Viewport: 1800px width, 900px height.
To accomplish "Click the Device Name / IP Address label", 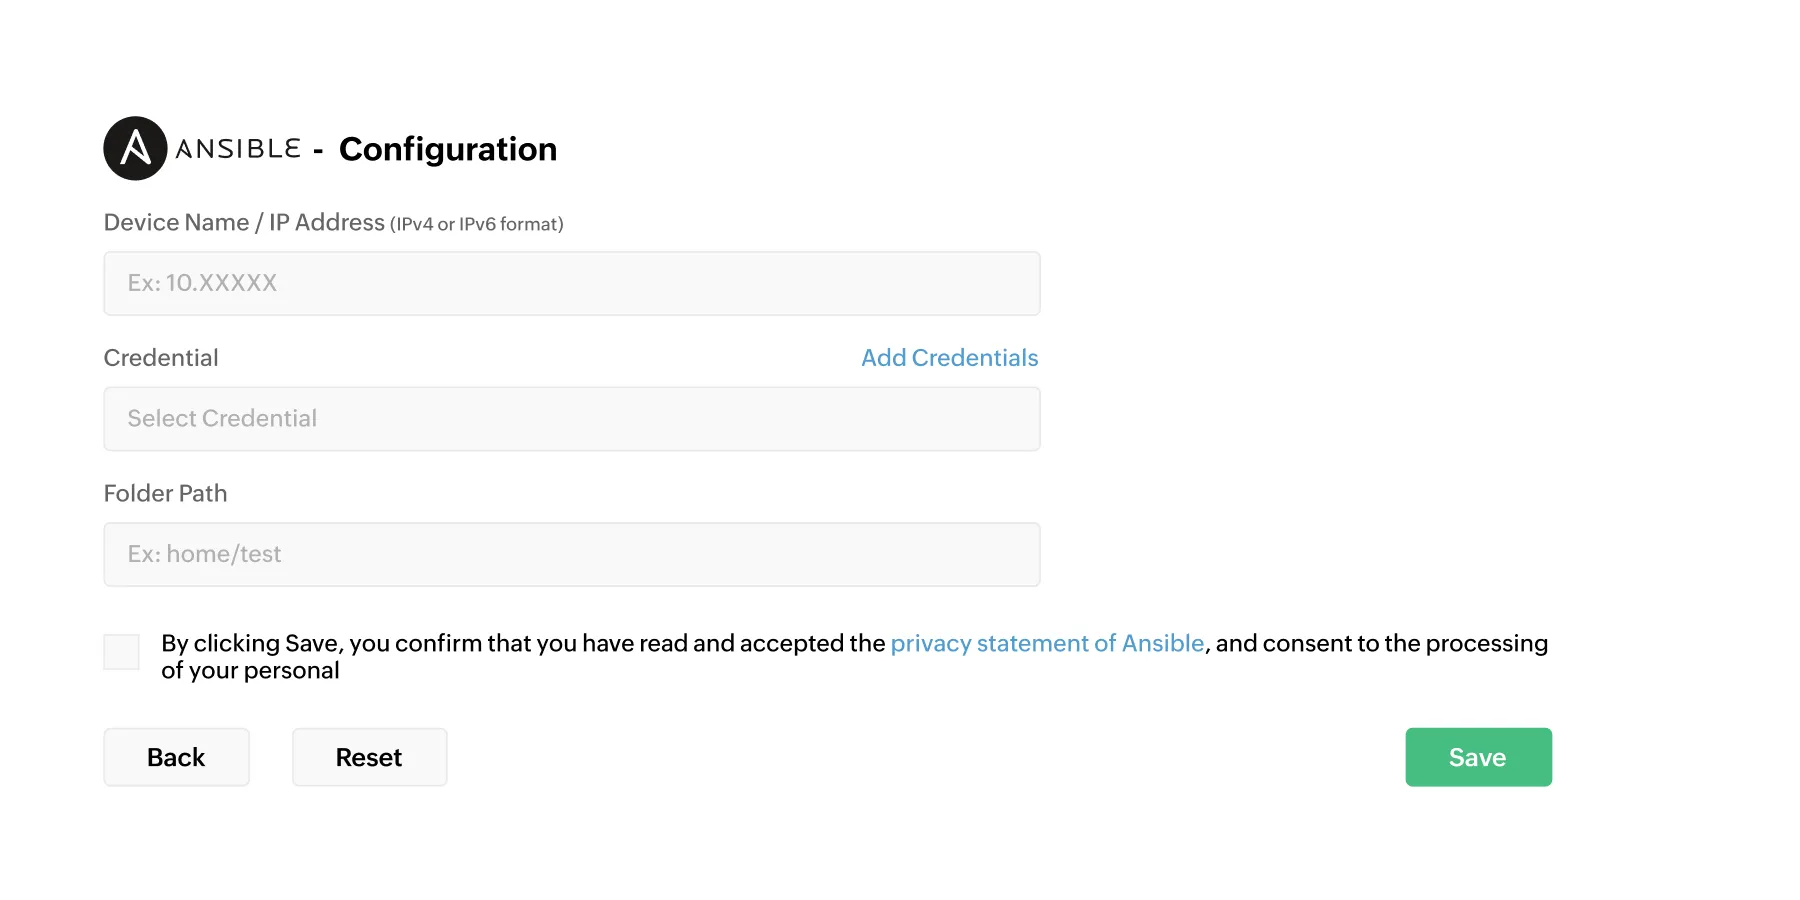I will (243, 221).
